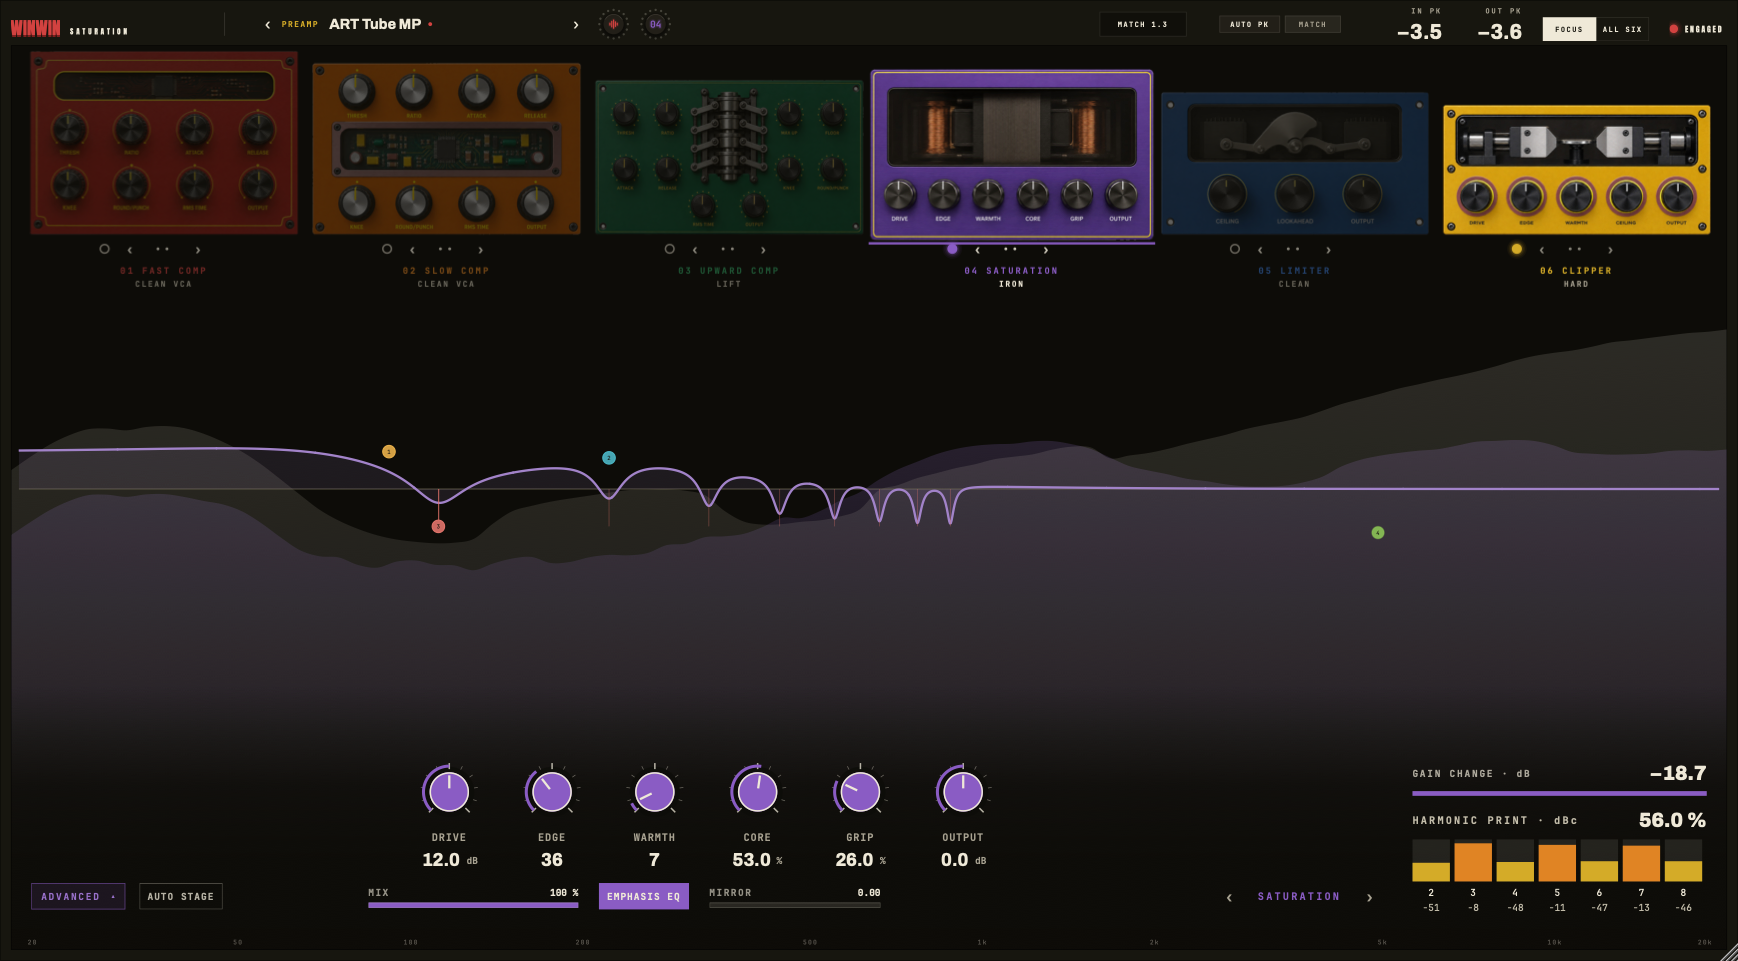Select the red EQ node 3
1738x961 pixels.
(x=438, y=526)
